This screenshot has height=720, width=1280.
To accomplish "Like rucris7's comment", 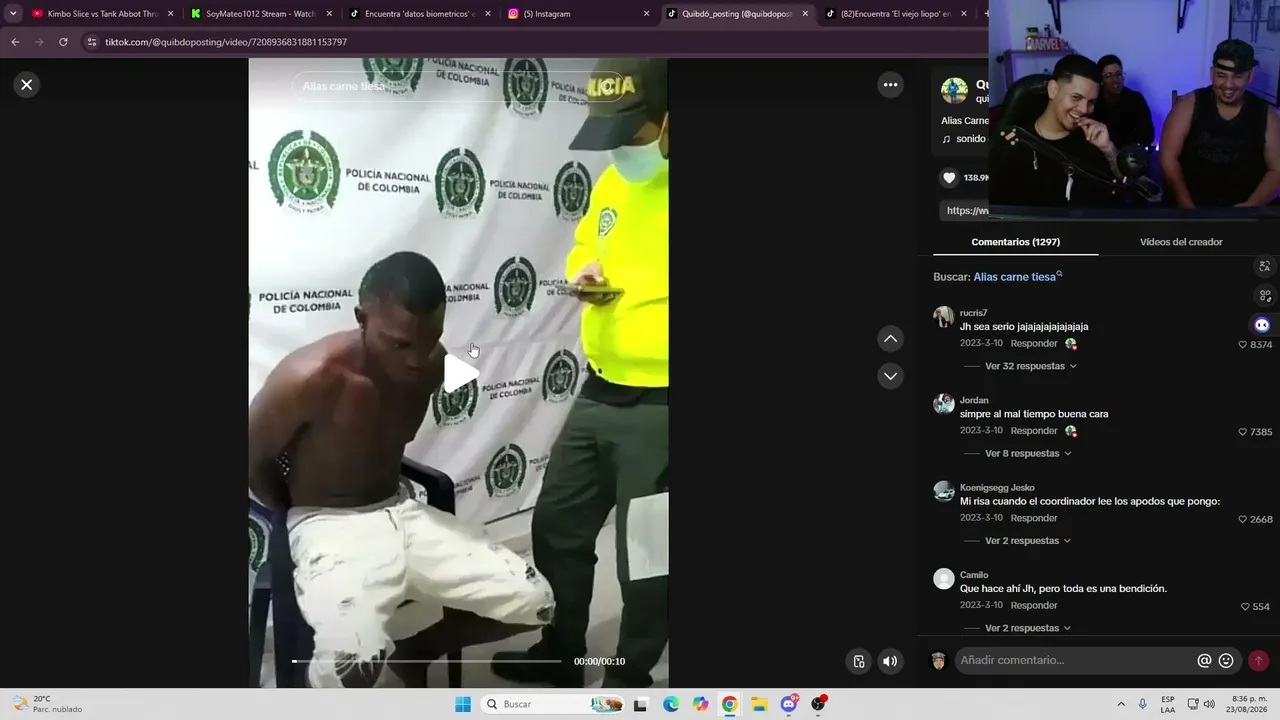I will 1243,345.
